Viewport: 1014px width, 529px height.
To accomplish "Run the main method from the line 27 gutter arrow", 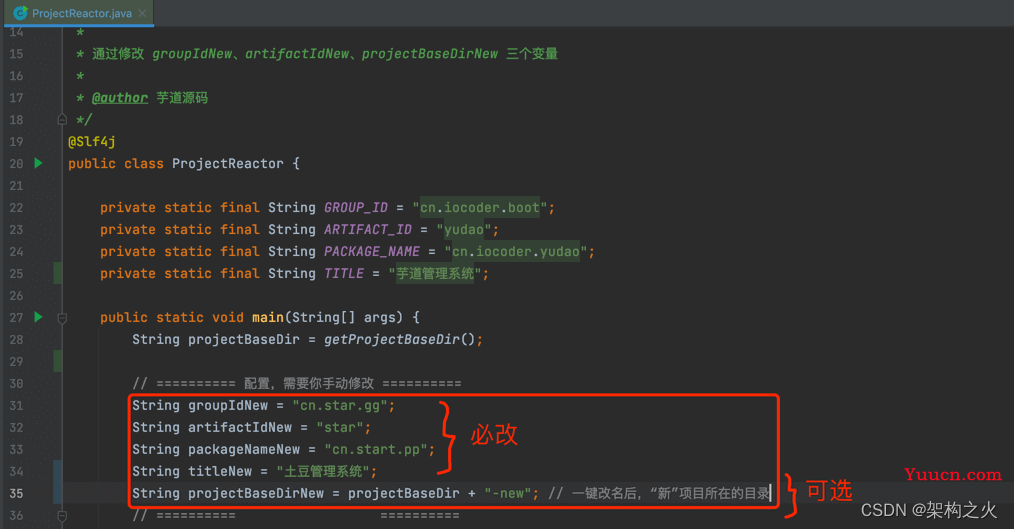I will coord(38,317).
